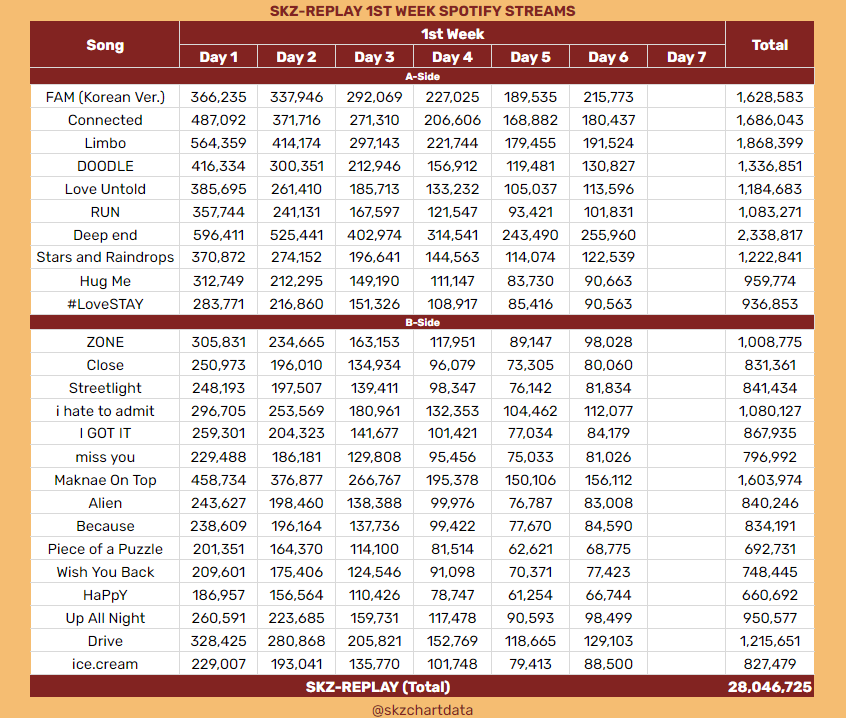Image resolution: width=846 pixels, height=718 pixels.
Task: Select the Total column header
Action: click(x=769, y=45)
